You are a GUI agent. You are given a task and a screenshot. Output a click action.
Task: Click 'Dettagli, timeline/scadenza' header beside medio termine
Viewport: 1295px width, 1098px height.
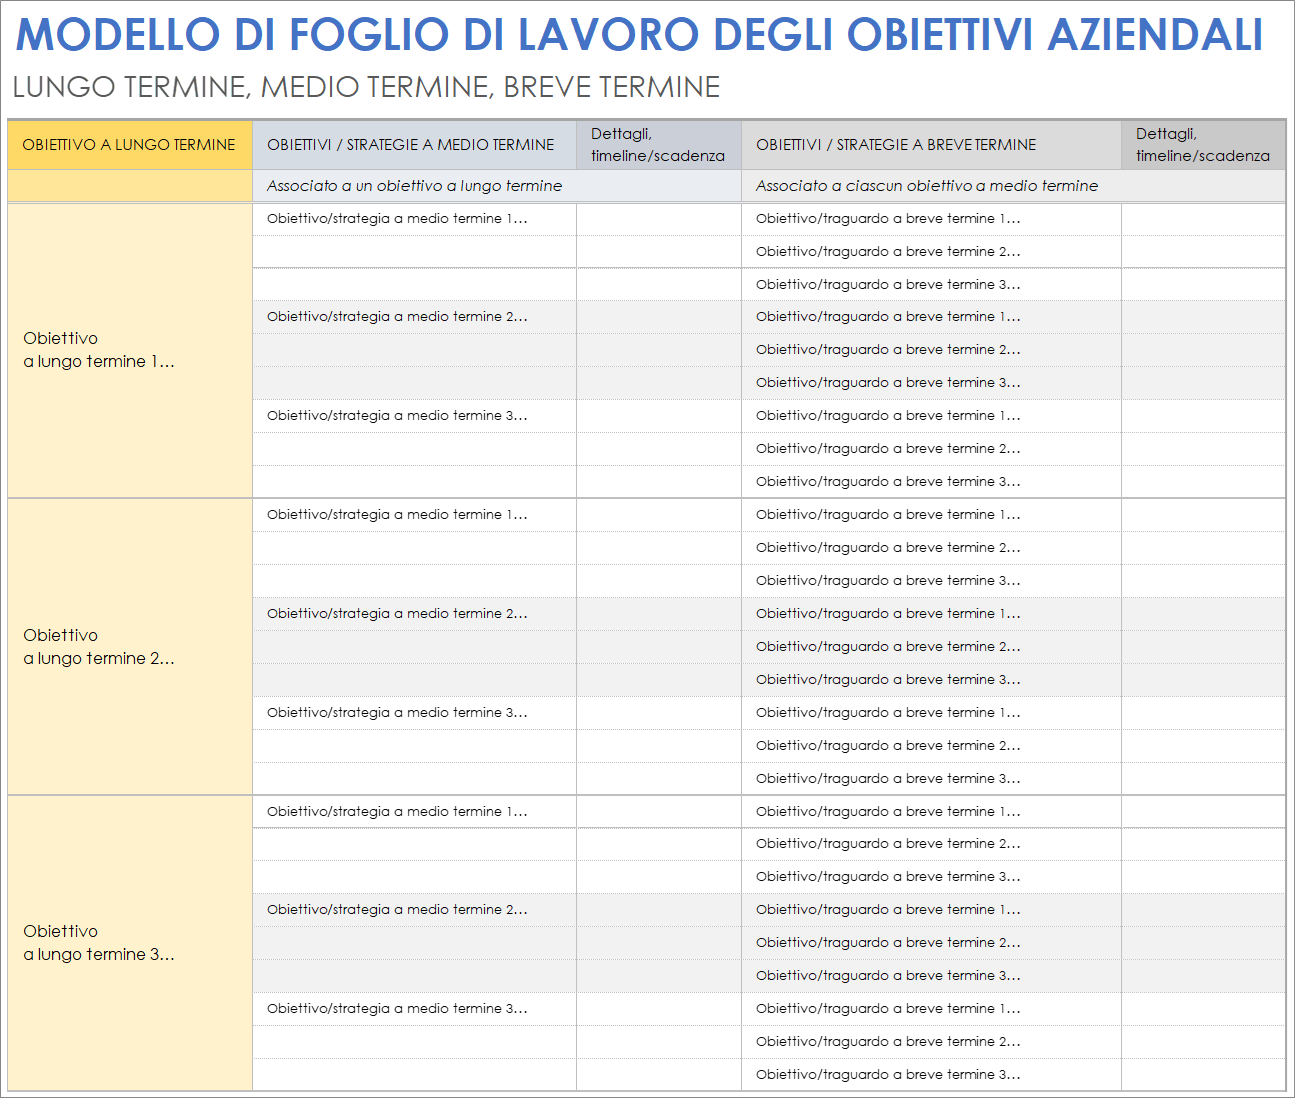pos(659,145)
